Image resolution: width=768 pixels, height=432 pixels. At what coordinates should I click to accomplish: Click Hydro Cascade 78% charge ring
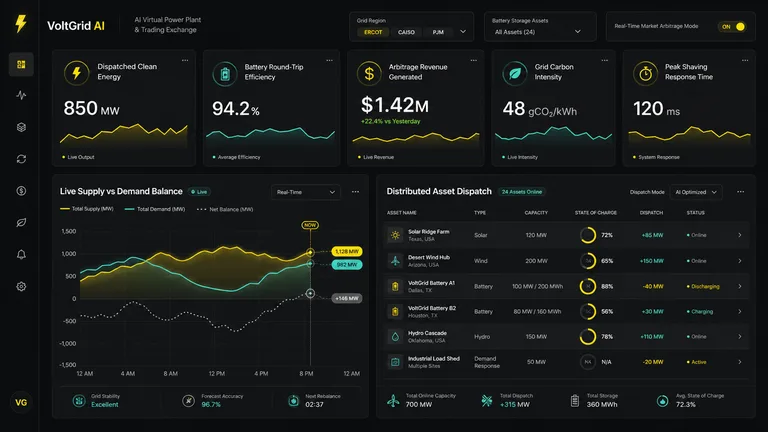pyautogui.click(x=588, y=336)
